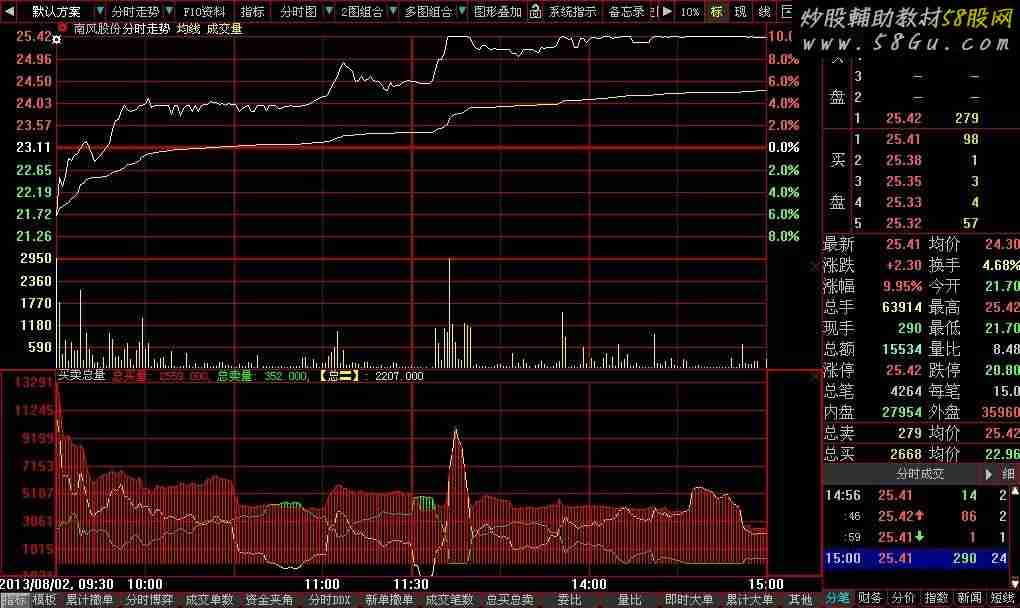Toggle the 标 marker button
Viewport: 1020px width, 608px height.
tap(717, 12)
